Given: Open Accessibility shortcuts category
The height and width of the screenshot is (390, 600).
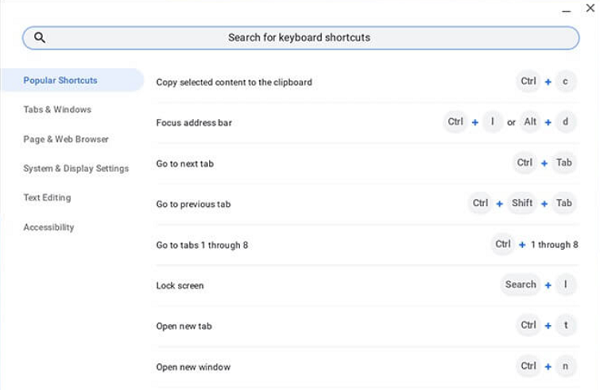Looking at the screenshot, I should click(x=49, y=227).
